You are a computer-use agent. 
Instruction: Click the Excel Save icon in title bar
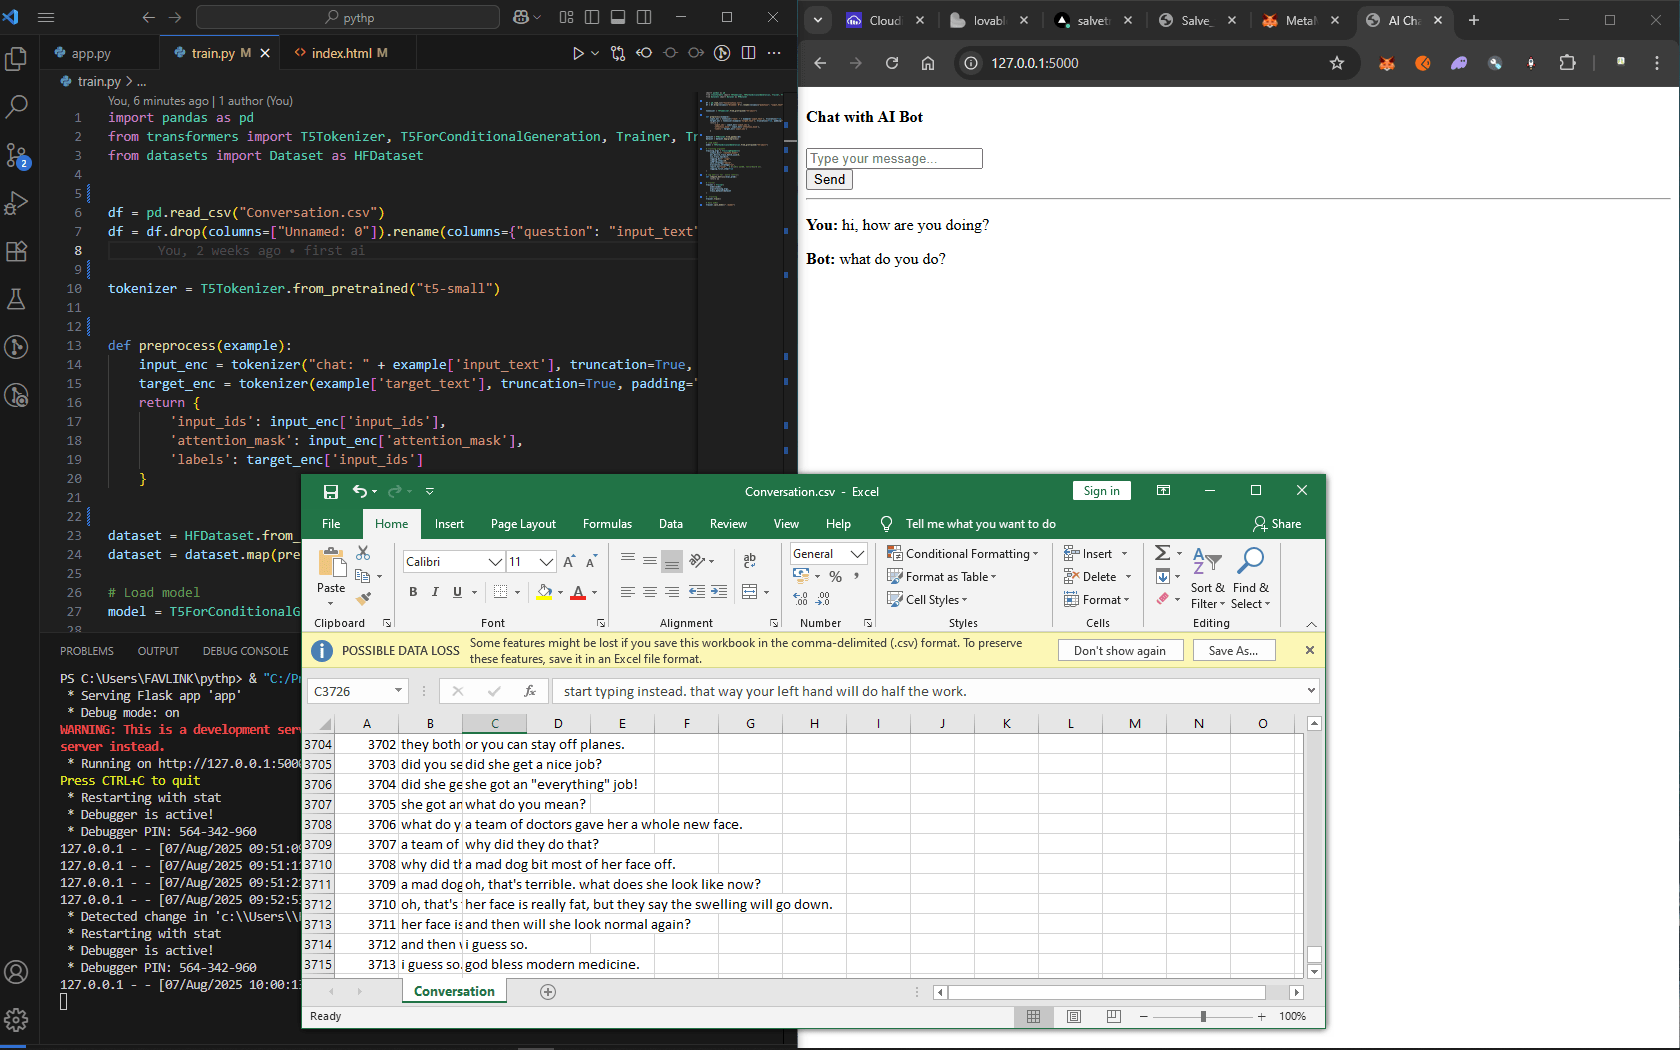coord(331,491)
